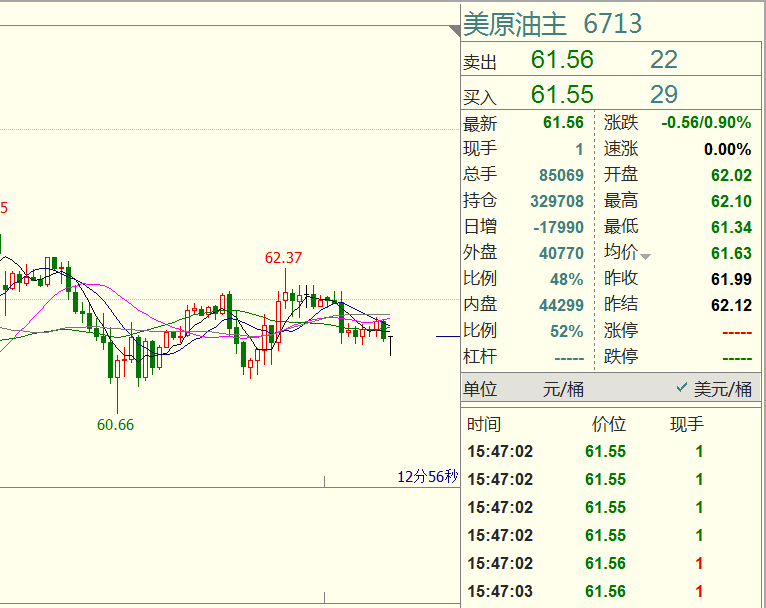Viewport: 766px width, 608px height.
Task: Click the 时间 column header
Action: coord(484,424)
